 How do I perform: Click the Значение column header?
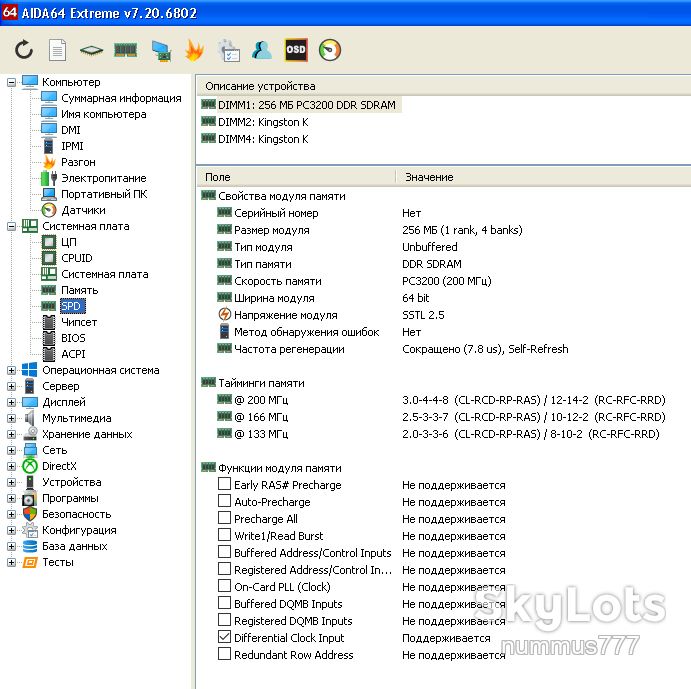543,177
